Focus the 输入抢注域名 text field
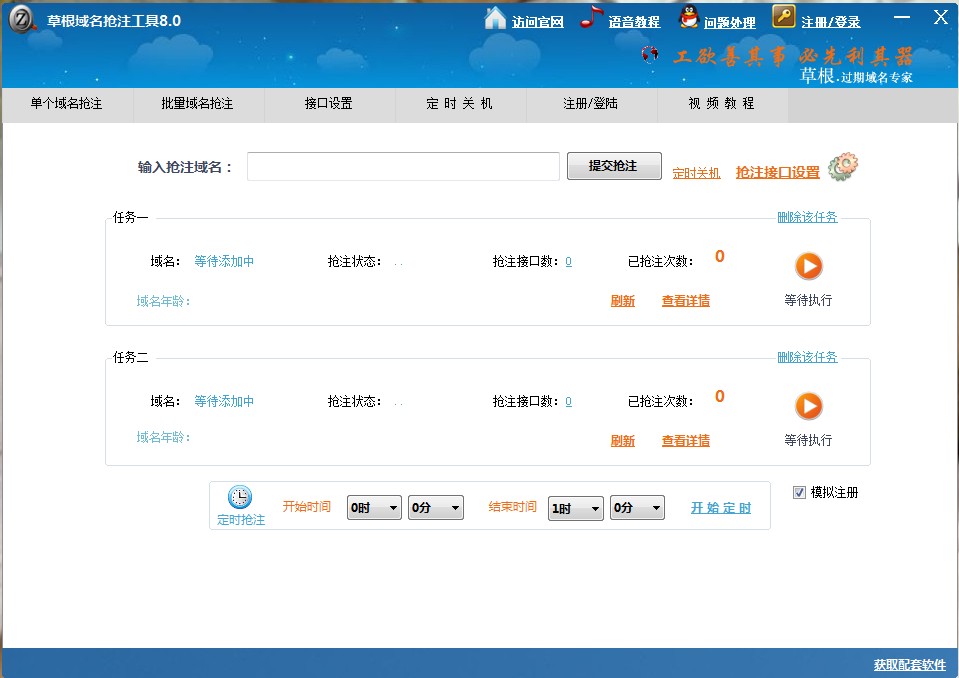The width and height of the screenshot is (959, 678). (x=403, y=167)
